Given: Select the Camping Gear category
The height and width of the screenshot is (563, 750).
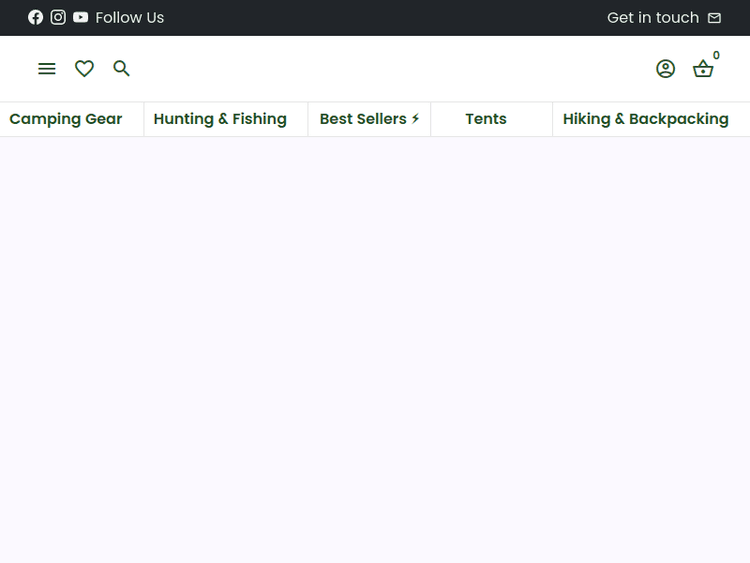Looking at the screenshot, I should click(x=66, y=119).
